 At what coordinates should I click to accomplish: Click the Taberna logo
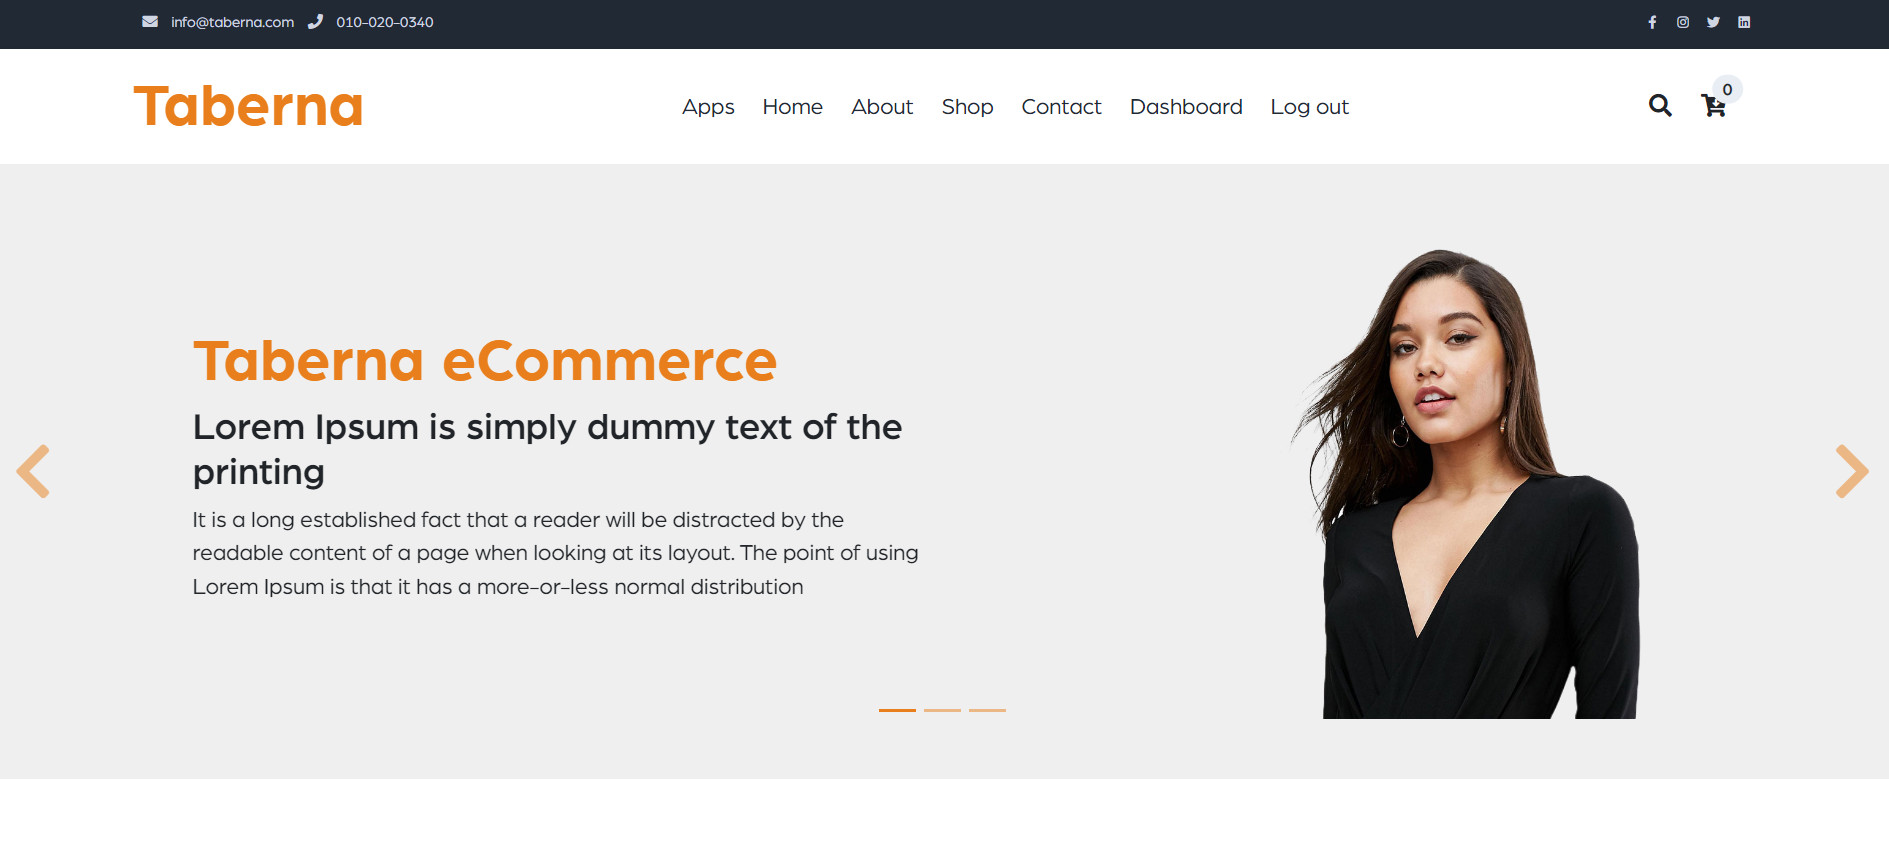point(248,106)
